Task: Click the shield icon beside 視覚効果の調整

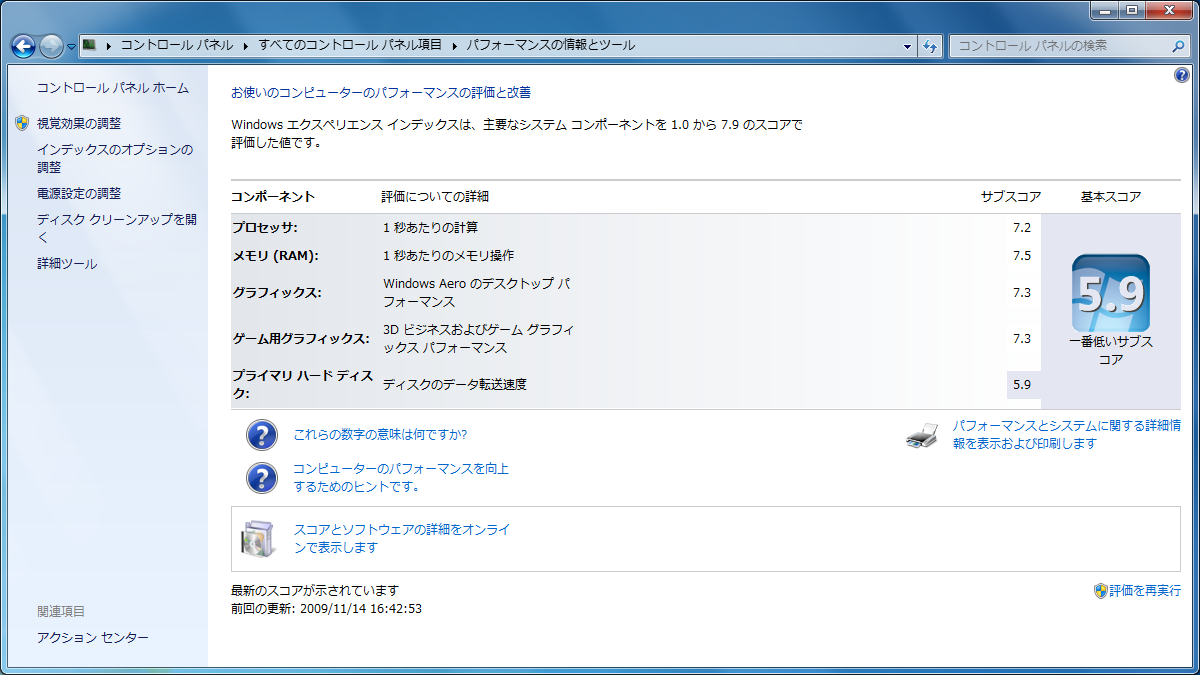Action: [23, 123]
